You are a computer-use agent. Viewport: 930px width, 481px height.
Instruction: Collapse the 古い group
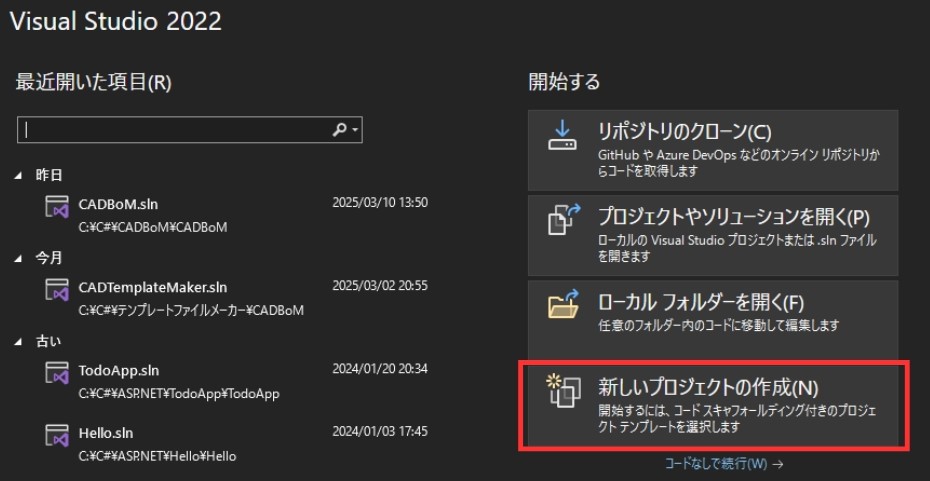click(19, 342)
